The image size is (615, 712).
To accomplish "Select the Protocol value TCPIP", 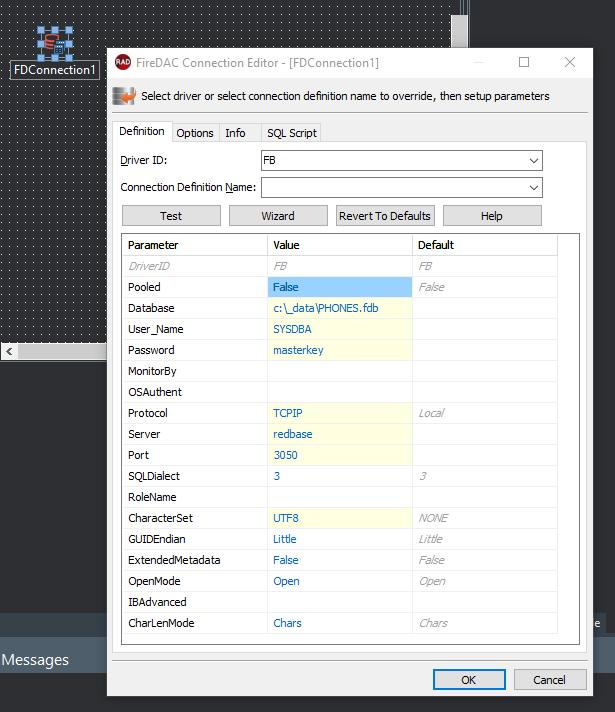I will tap(340, 413).
